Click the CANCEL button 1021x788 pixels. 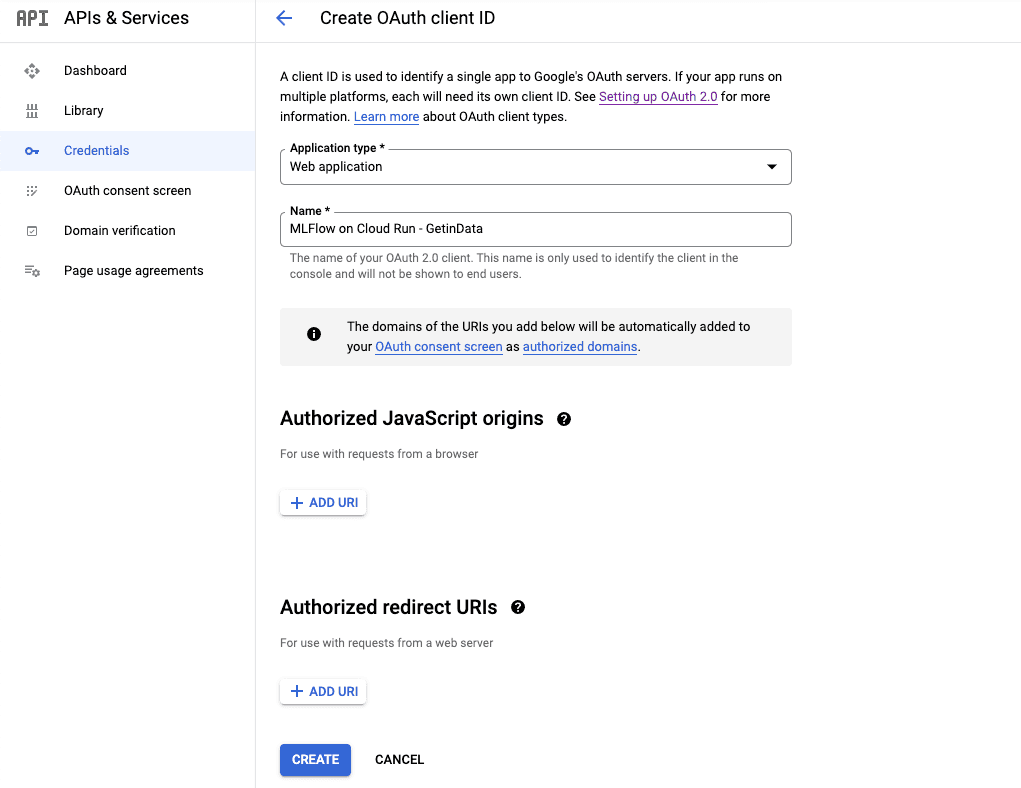click(x=399, y=760)
